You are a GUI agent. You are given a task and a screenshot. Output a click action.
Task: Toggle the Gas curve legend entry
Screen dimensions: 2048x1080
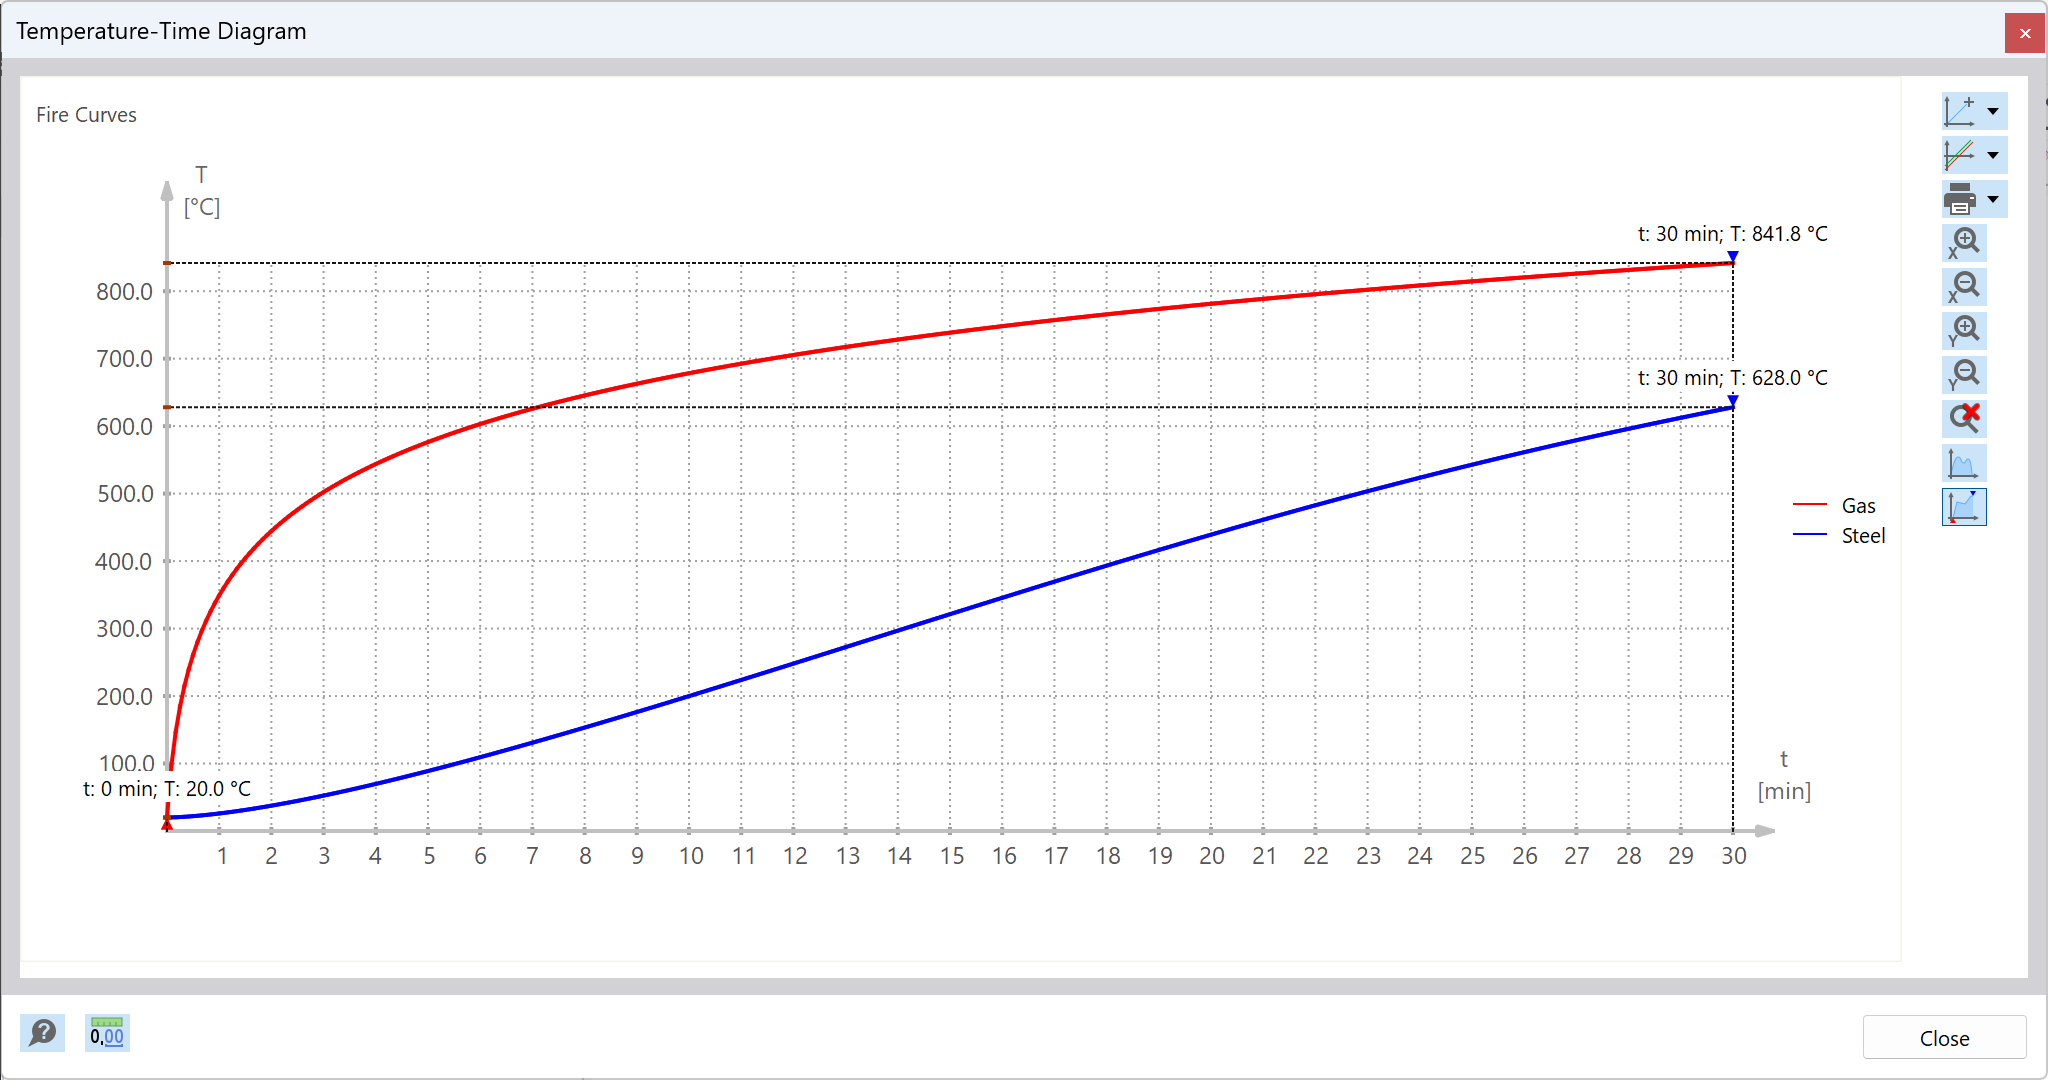coord(1858,506)
